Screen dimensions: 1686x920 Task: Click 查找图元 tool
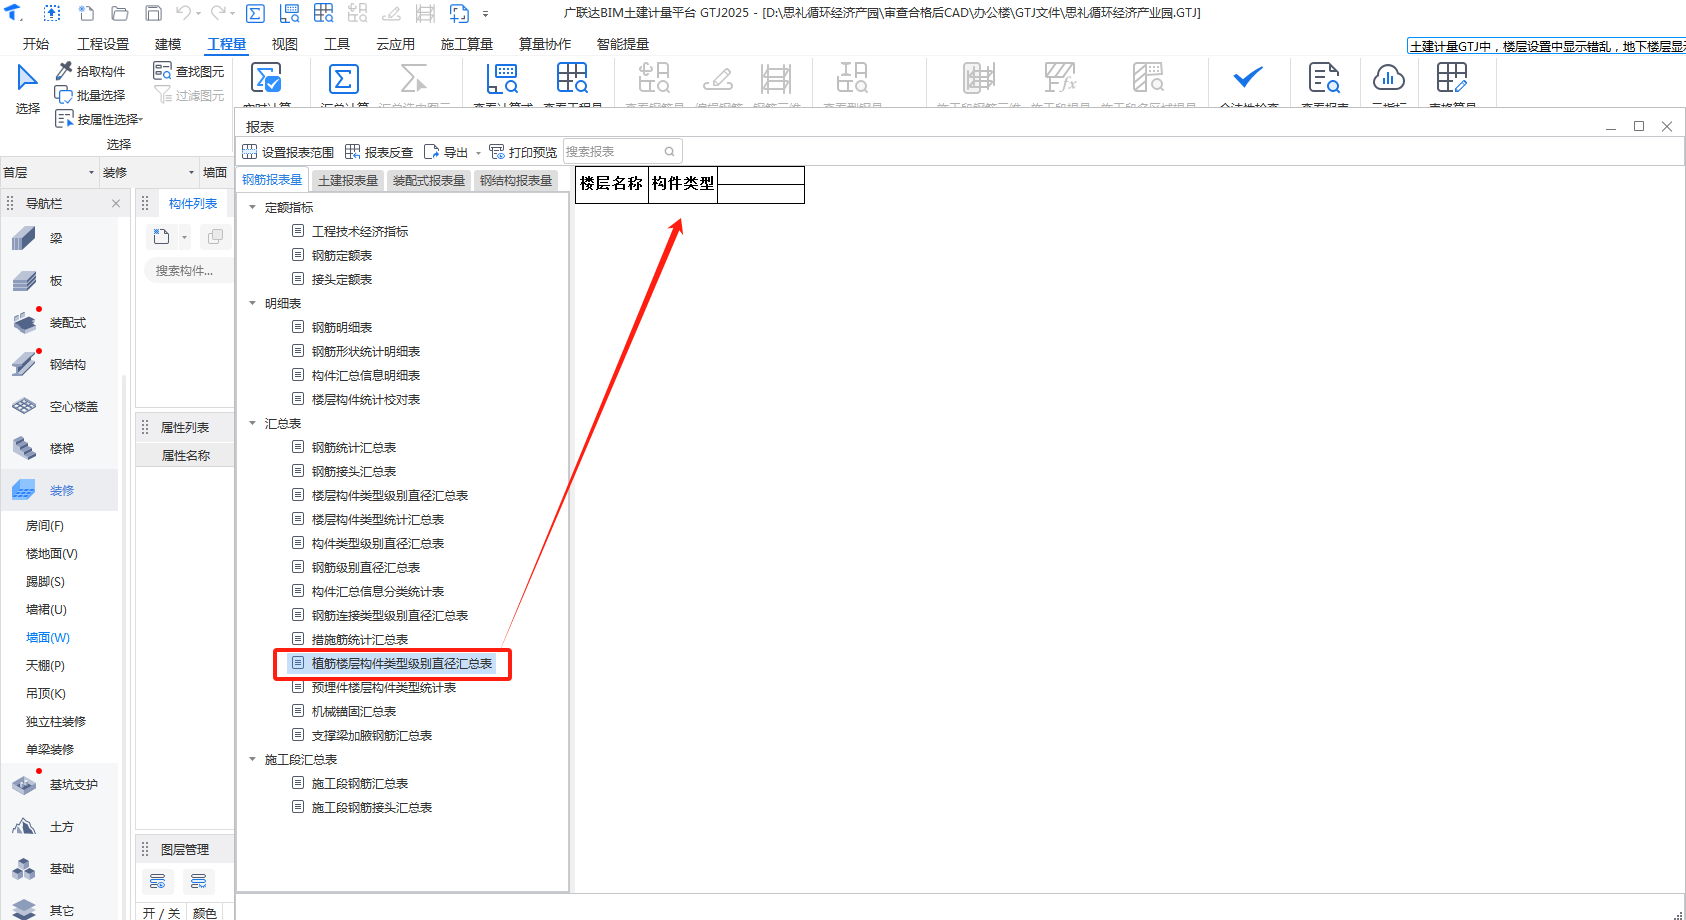[x=188, y=71]
